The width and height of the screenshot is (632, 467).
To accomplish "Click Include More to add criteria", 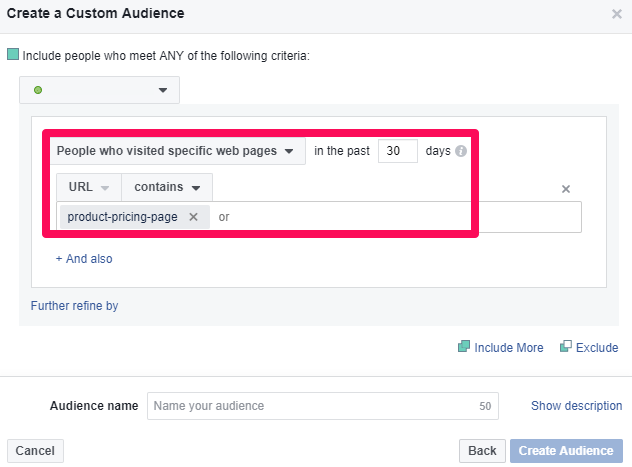I will pyautogui.click(x=501, y=348).
